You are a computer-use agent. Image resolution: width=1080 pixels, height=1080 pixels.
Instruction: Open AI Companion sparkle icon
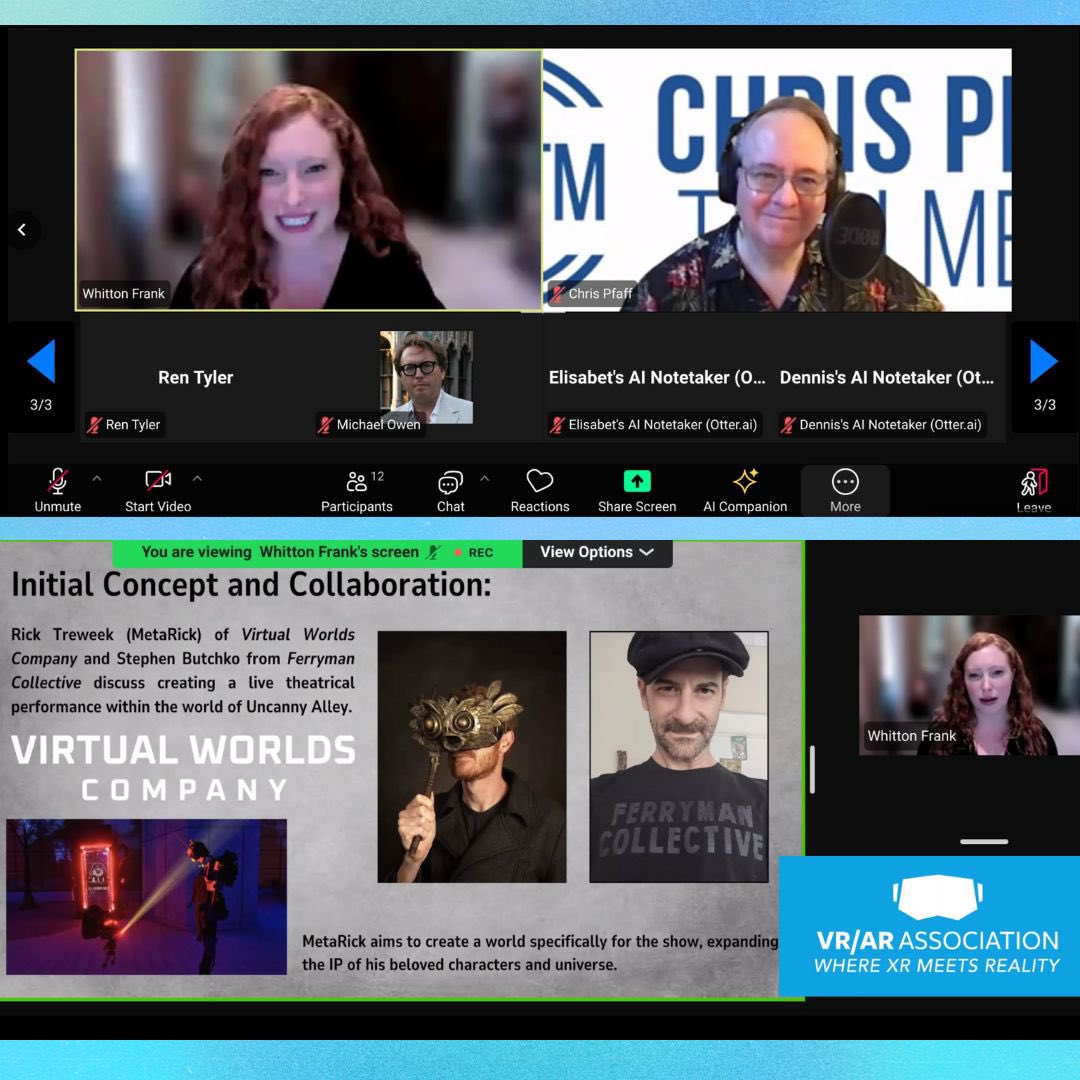[x=745, y=481]
